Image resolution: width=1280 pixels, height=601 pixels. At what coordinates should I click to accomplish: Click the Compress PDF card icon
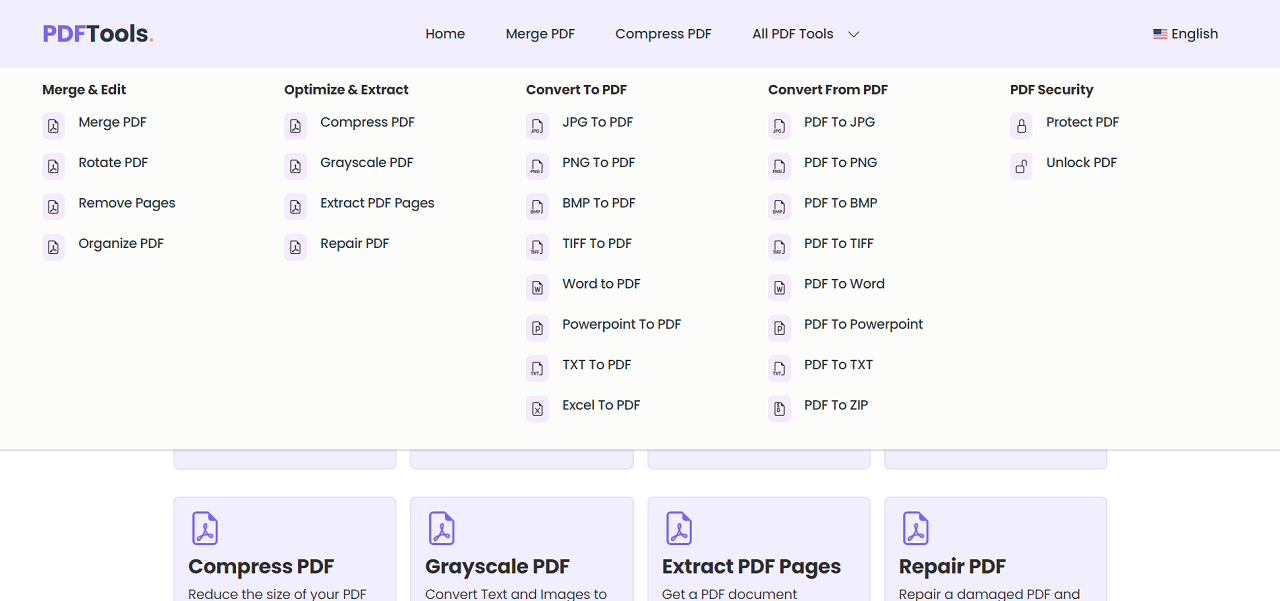(206, 528)
